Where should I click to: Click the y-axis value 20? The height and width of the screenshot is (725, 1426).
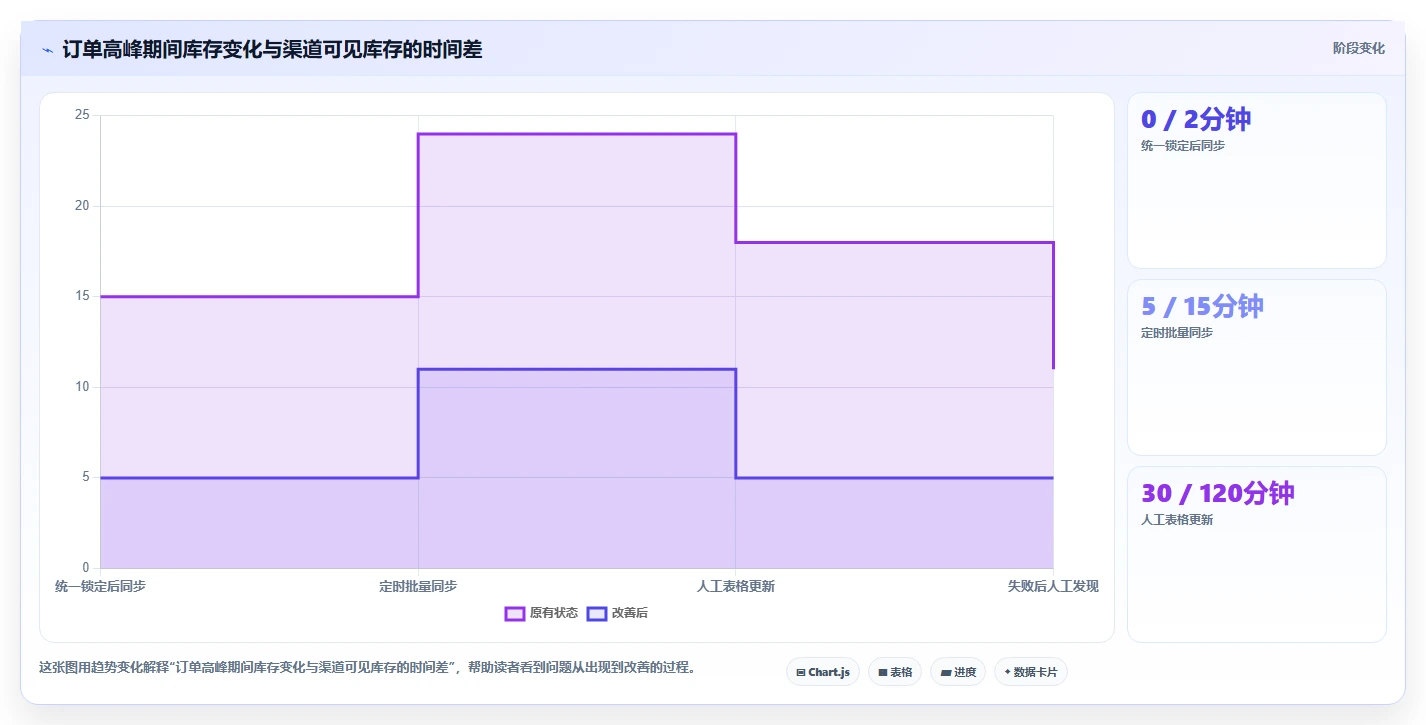click(82, 206)
